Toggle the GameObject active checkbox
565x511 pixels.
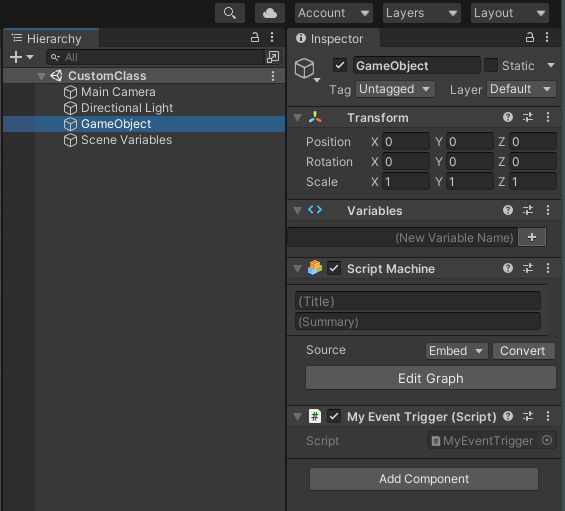coord(339,65)
